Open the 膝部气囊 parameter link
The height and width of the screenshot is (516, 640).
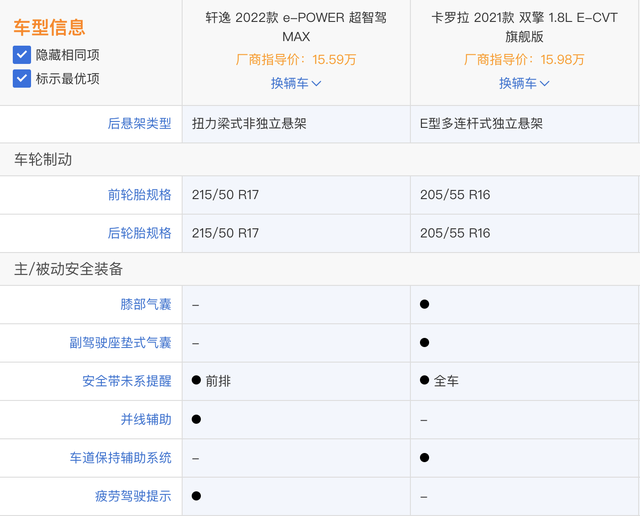pyautogui.click(x=146, y=304)
